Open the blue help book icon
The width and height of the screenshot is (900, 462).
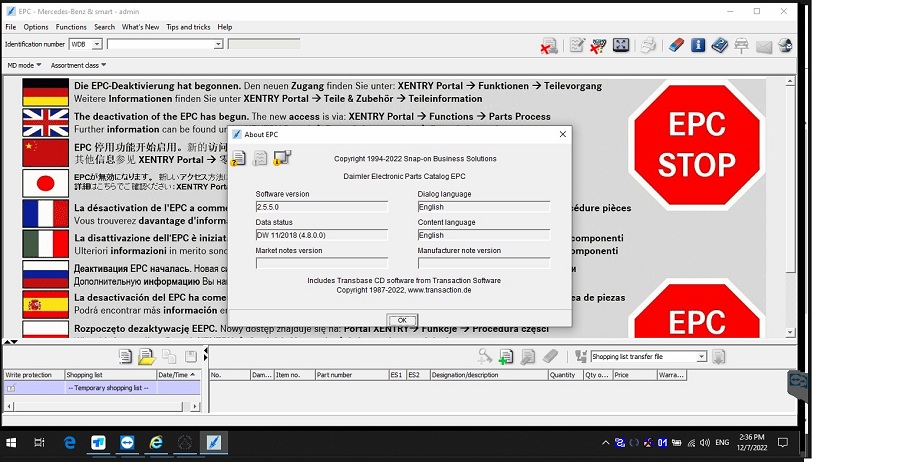point(719,45)
